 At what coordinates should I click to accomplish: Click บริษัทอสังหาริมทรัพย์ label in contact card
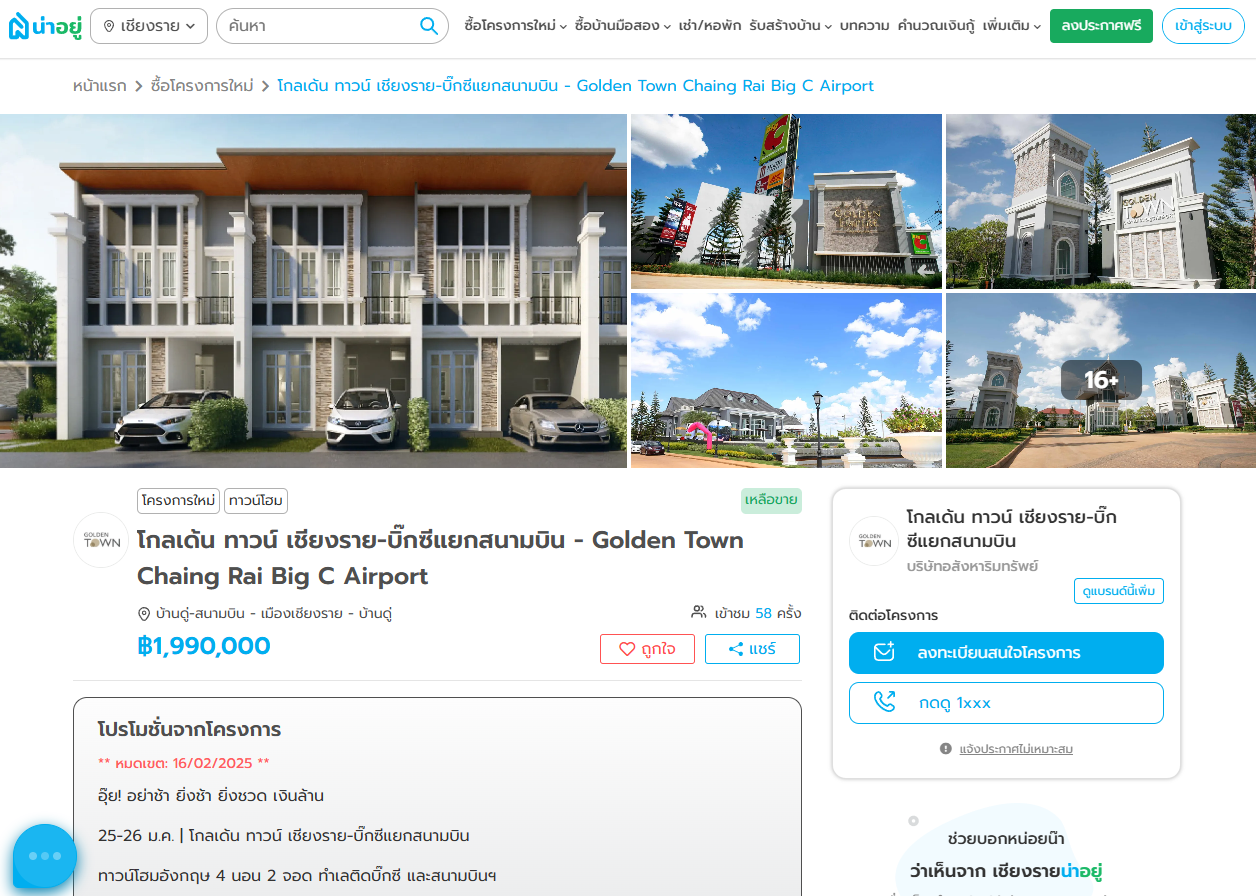[x=972, y=566]
